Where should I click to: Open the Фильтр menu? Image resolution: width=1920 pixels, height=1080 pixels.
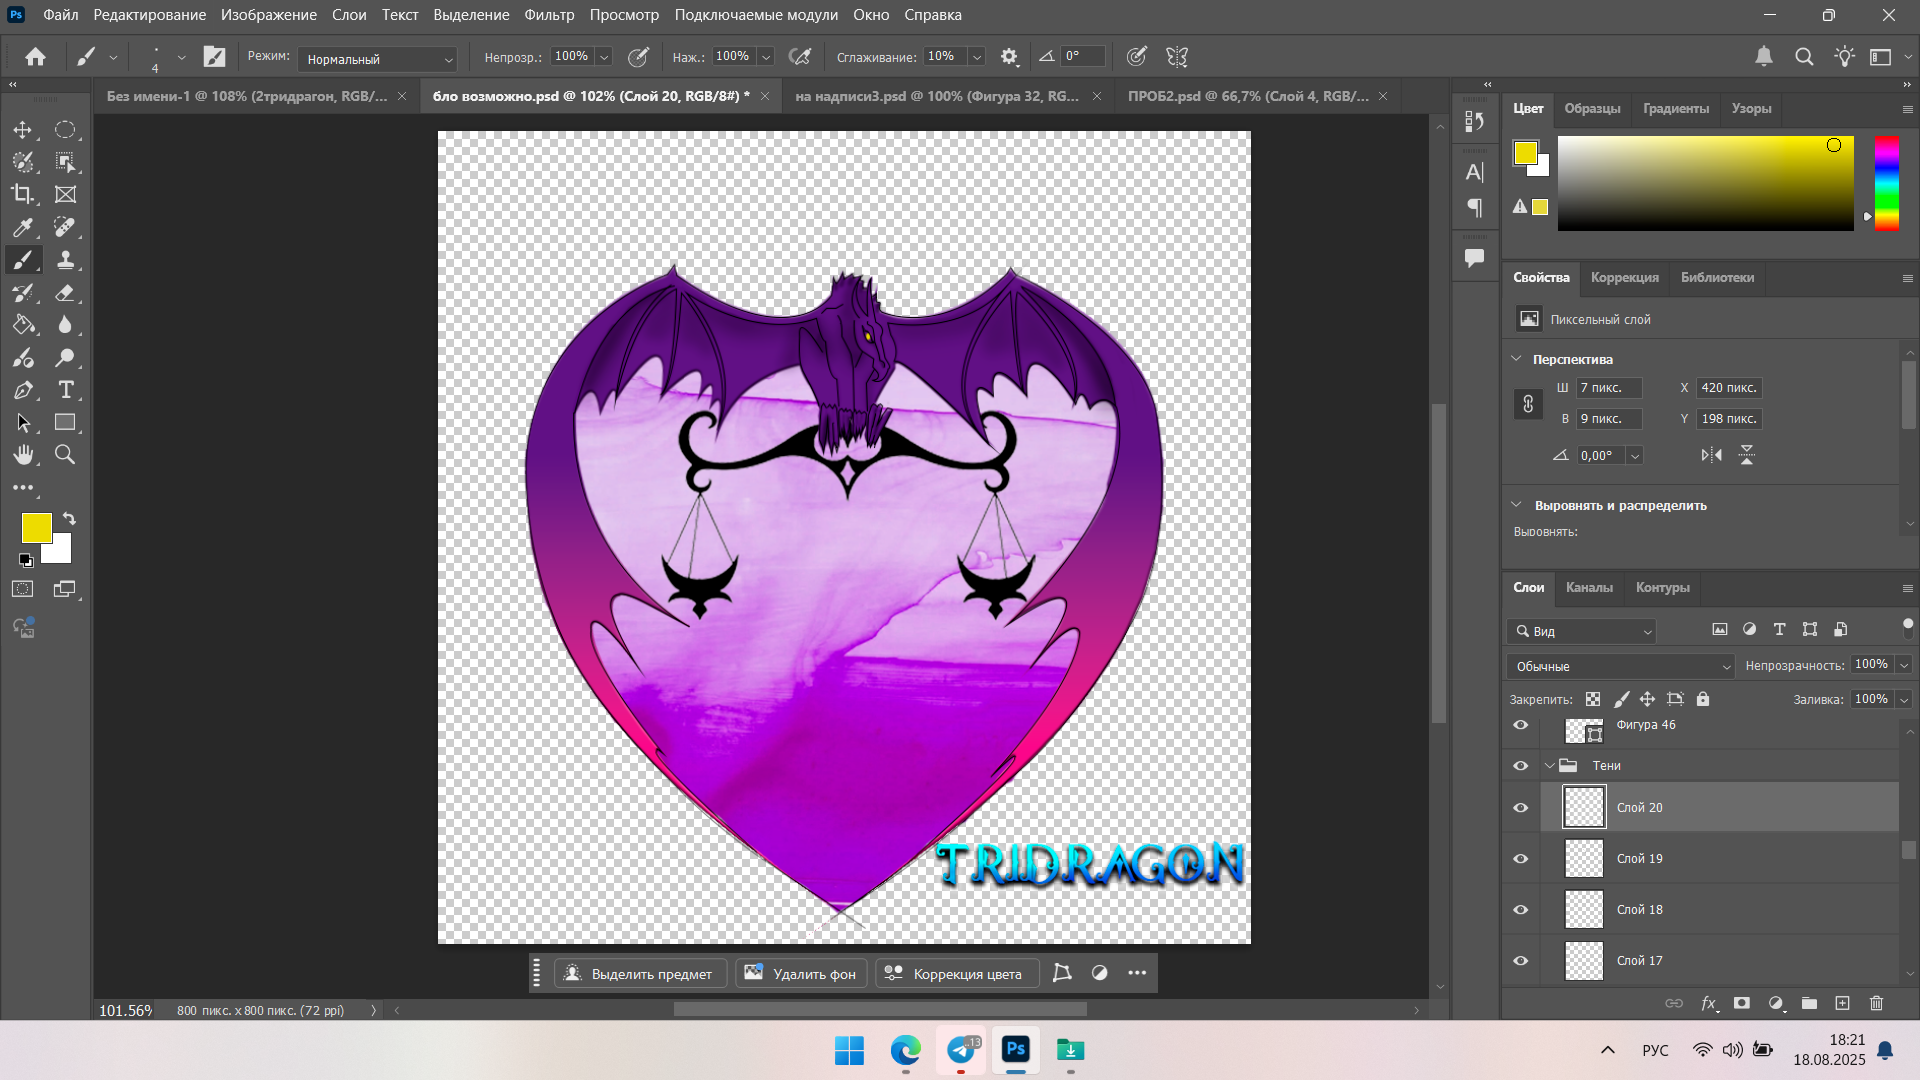pyautogui.click(x=549, y=15)
